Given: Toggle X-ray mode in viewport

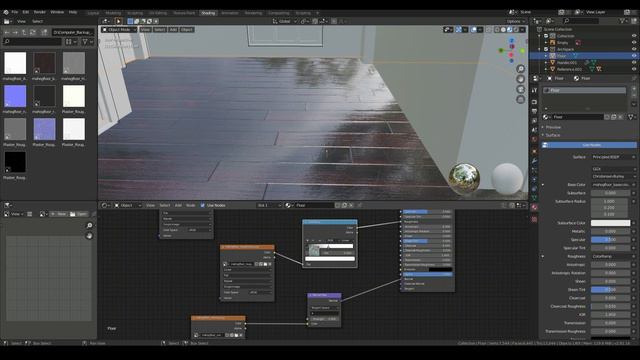Looking at the screenshot, I should [x=489, y=30].
